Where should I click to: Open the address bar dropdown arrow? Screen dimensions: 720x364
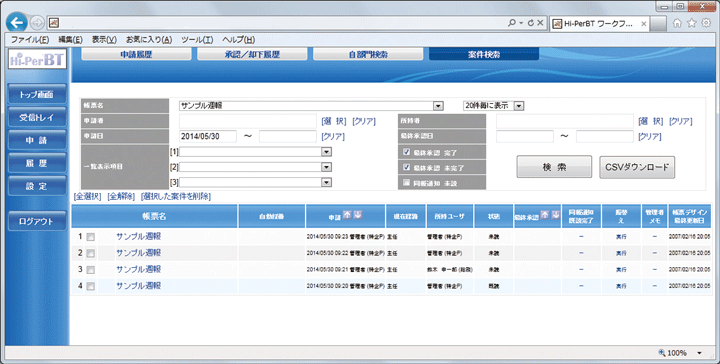click(x=521, y=23)
